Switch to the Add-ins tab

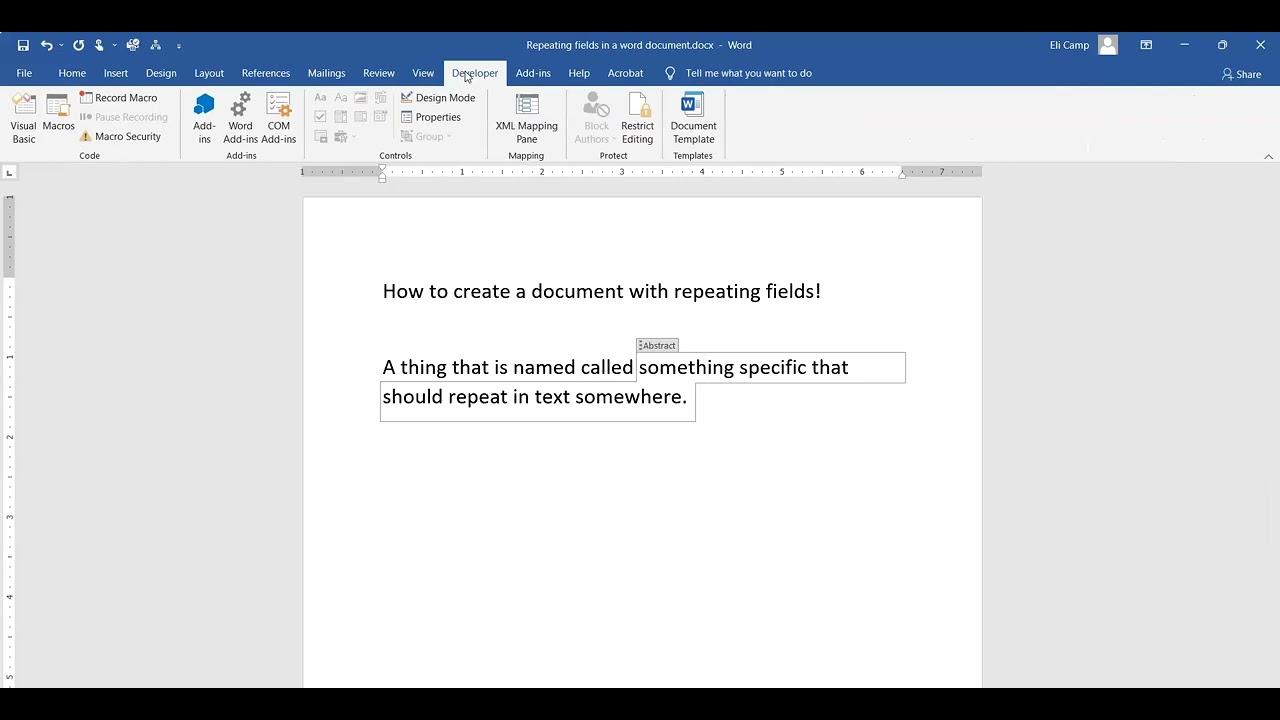click(x=533, y=73)
